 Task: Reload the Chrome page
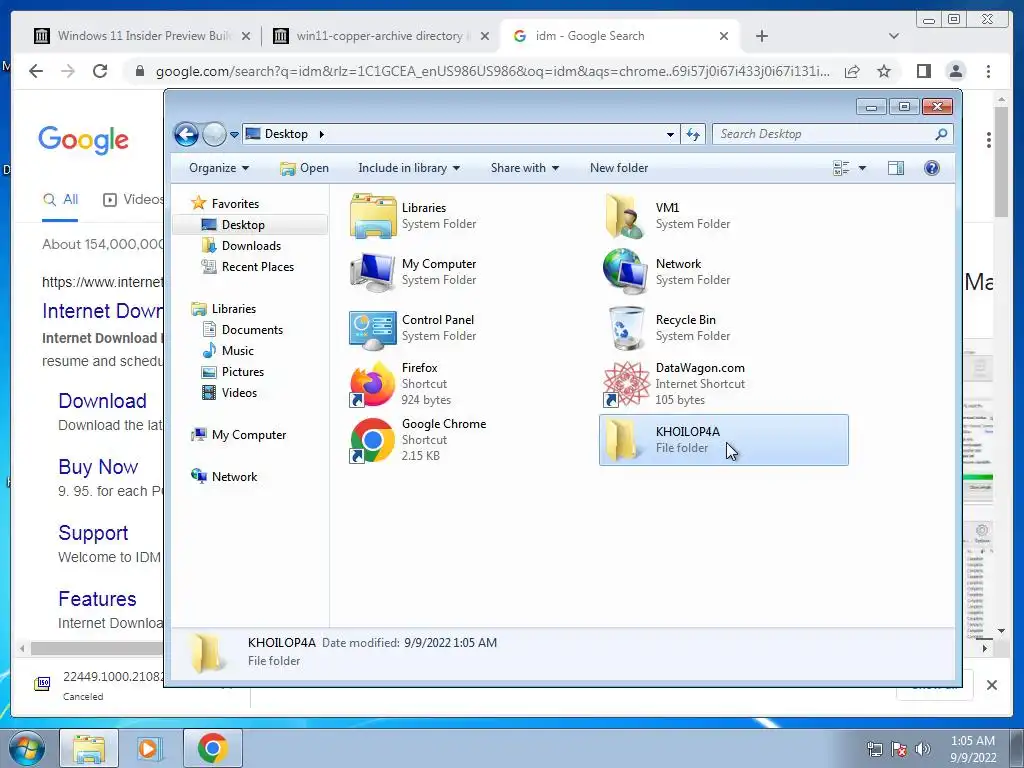coord(100,71)
